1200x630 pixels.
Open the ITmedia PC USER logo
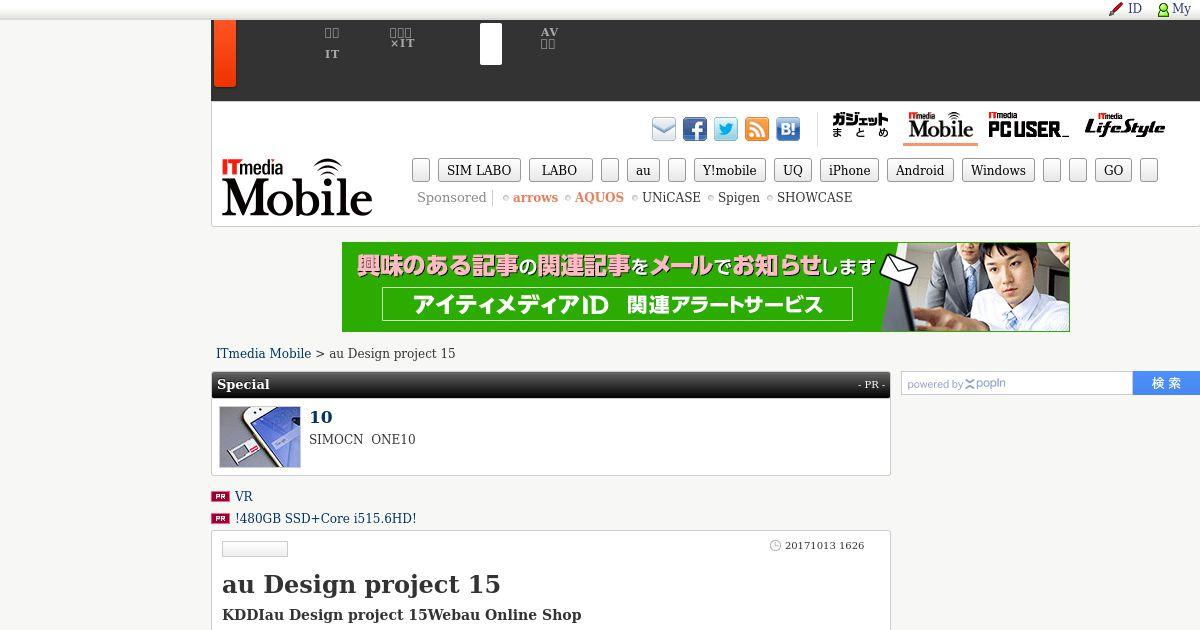[x=1028, y=125]
